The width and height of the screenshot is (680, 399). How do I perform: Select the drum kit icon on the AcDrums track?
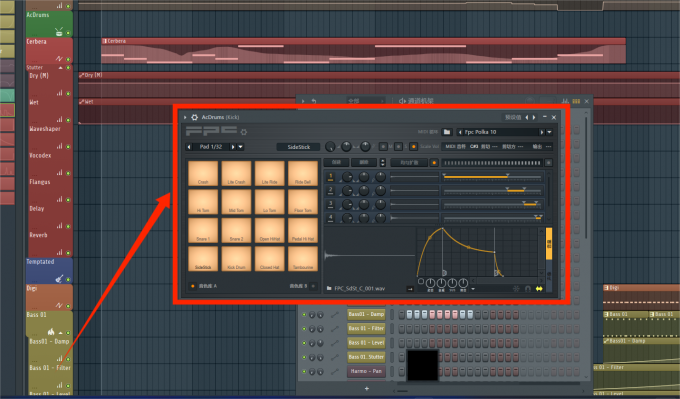[x=59, y=32]
